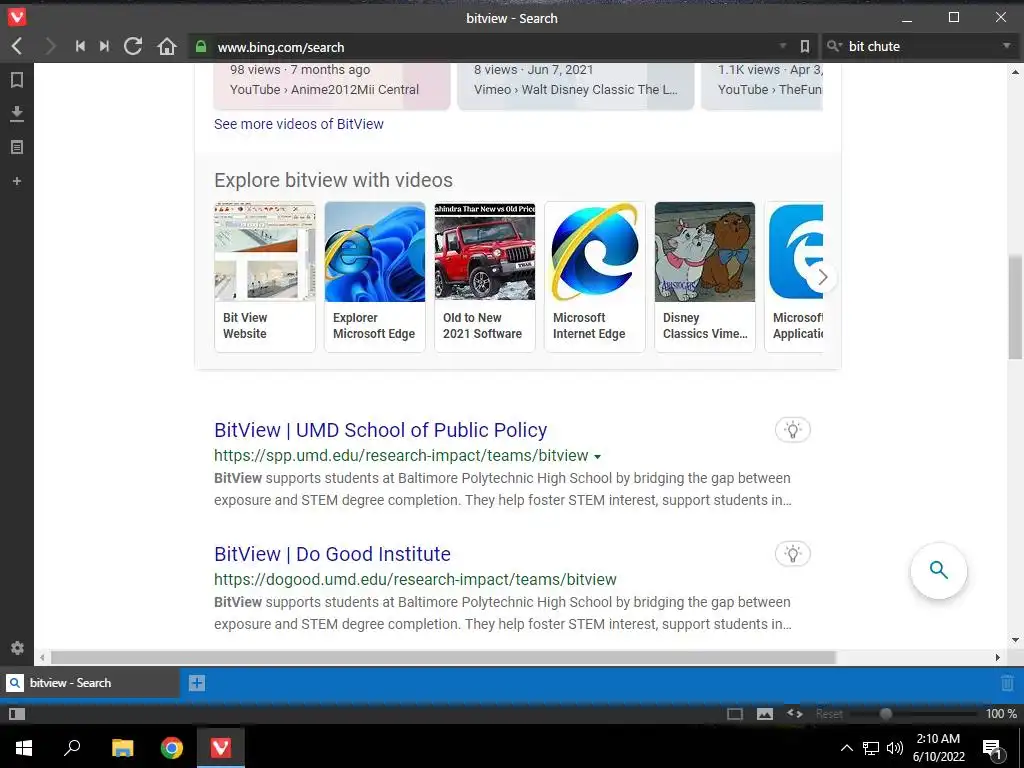The width and height of the screenshot is (1024, 768).
Task: Open File Explorer from the taskbar
Action: click(122, 748)
